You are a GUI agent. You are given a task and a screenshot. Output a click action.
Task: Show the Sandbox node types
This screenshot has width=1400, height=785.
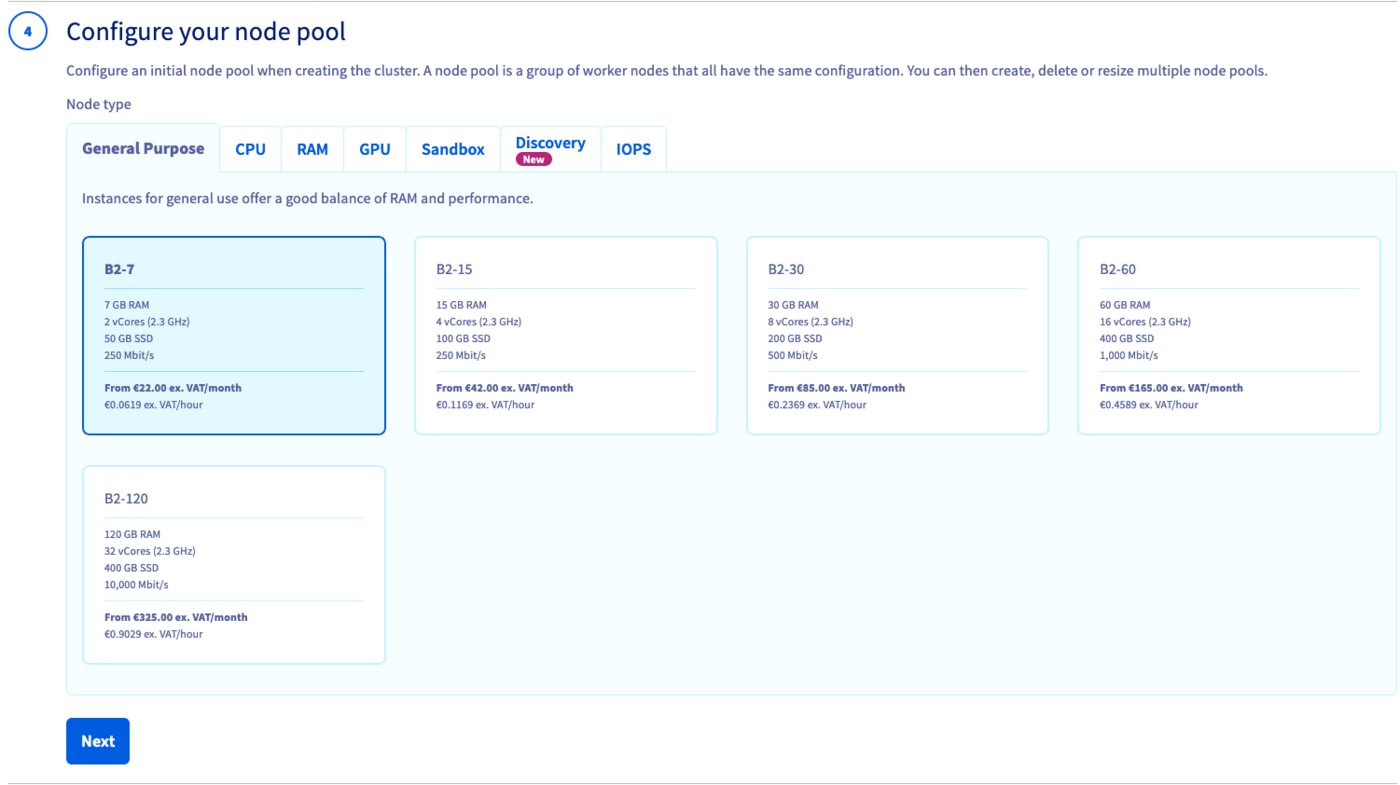point(452,150)
